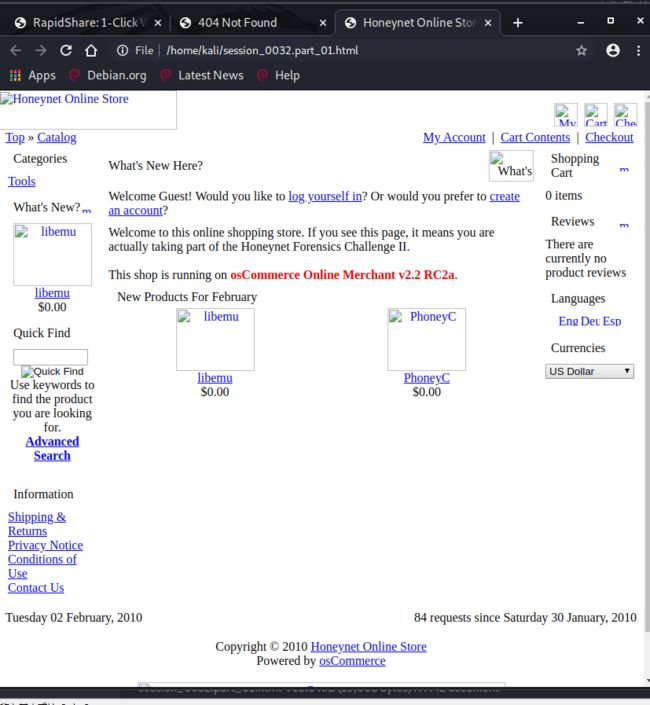Screen dimensions: 650x705
Task: Open the Contact Us page
Action: point(36,588)
